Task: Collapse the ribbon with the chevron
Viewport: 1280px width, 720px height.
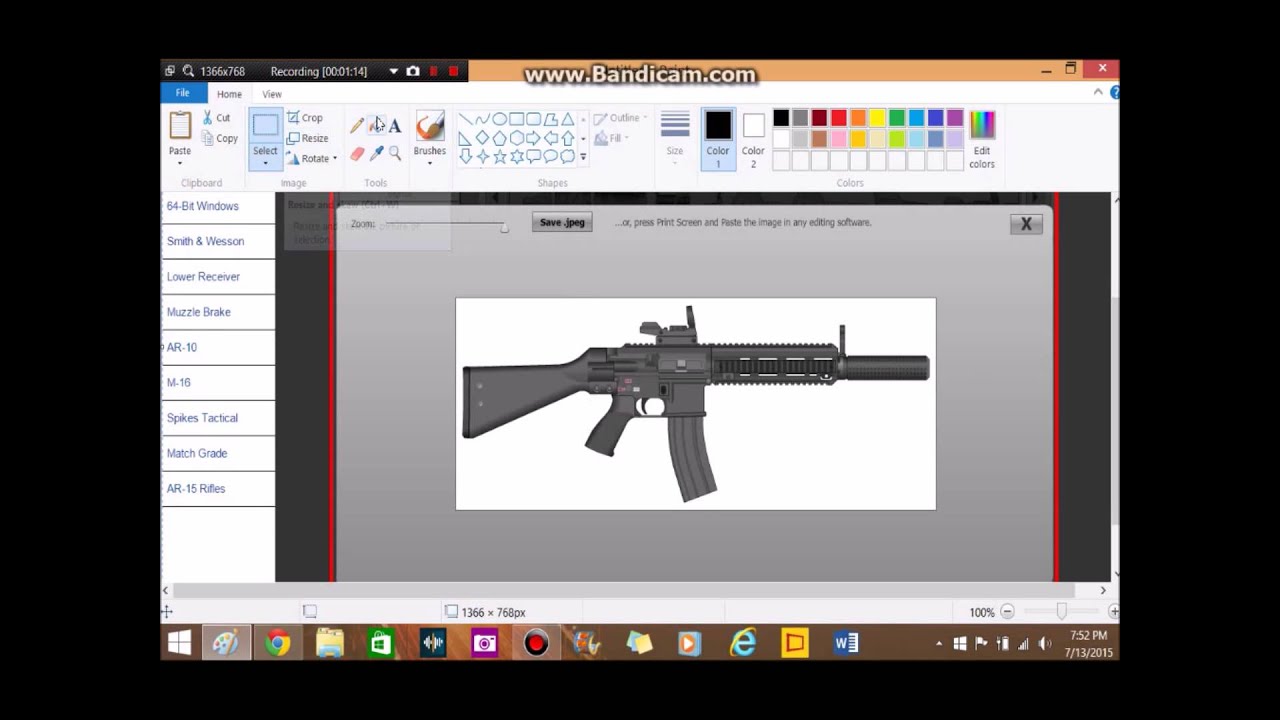Action: coord(1098,92)
